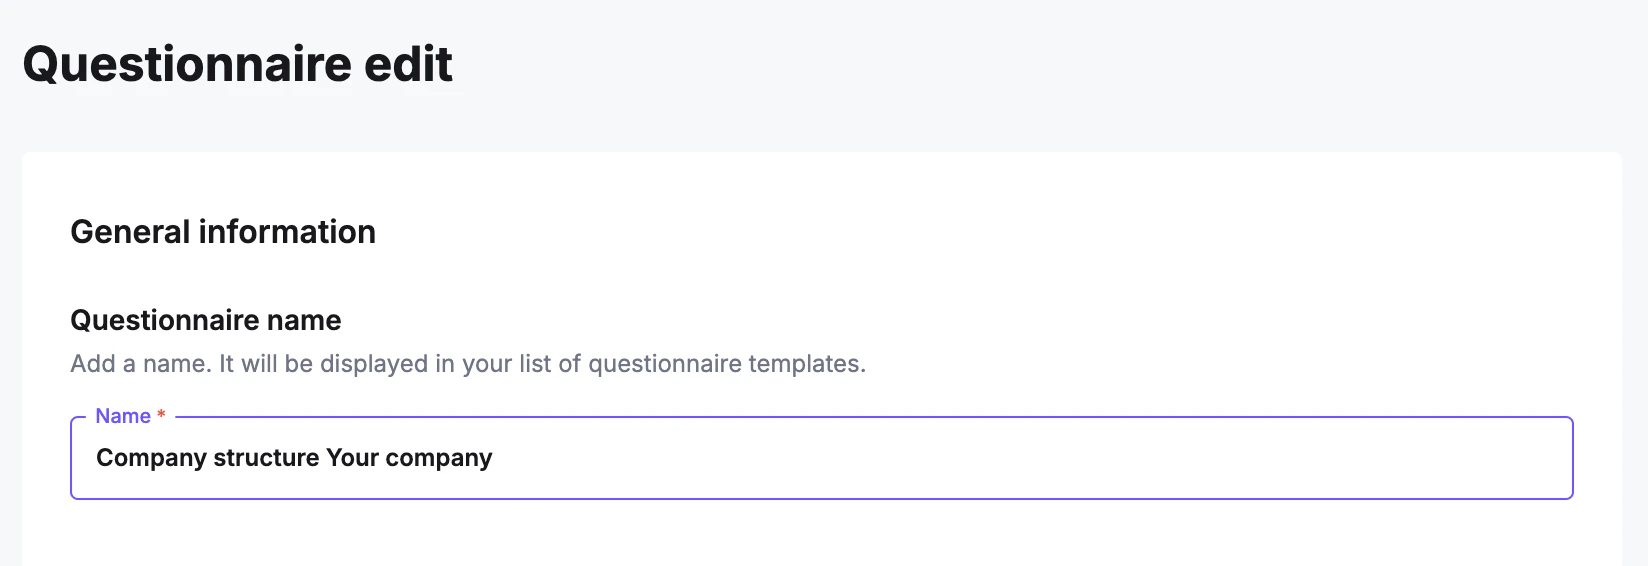The image size is (1648, 566).
Task: Click the floating "Name" field label
Action: [x=123, y=416]
